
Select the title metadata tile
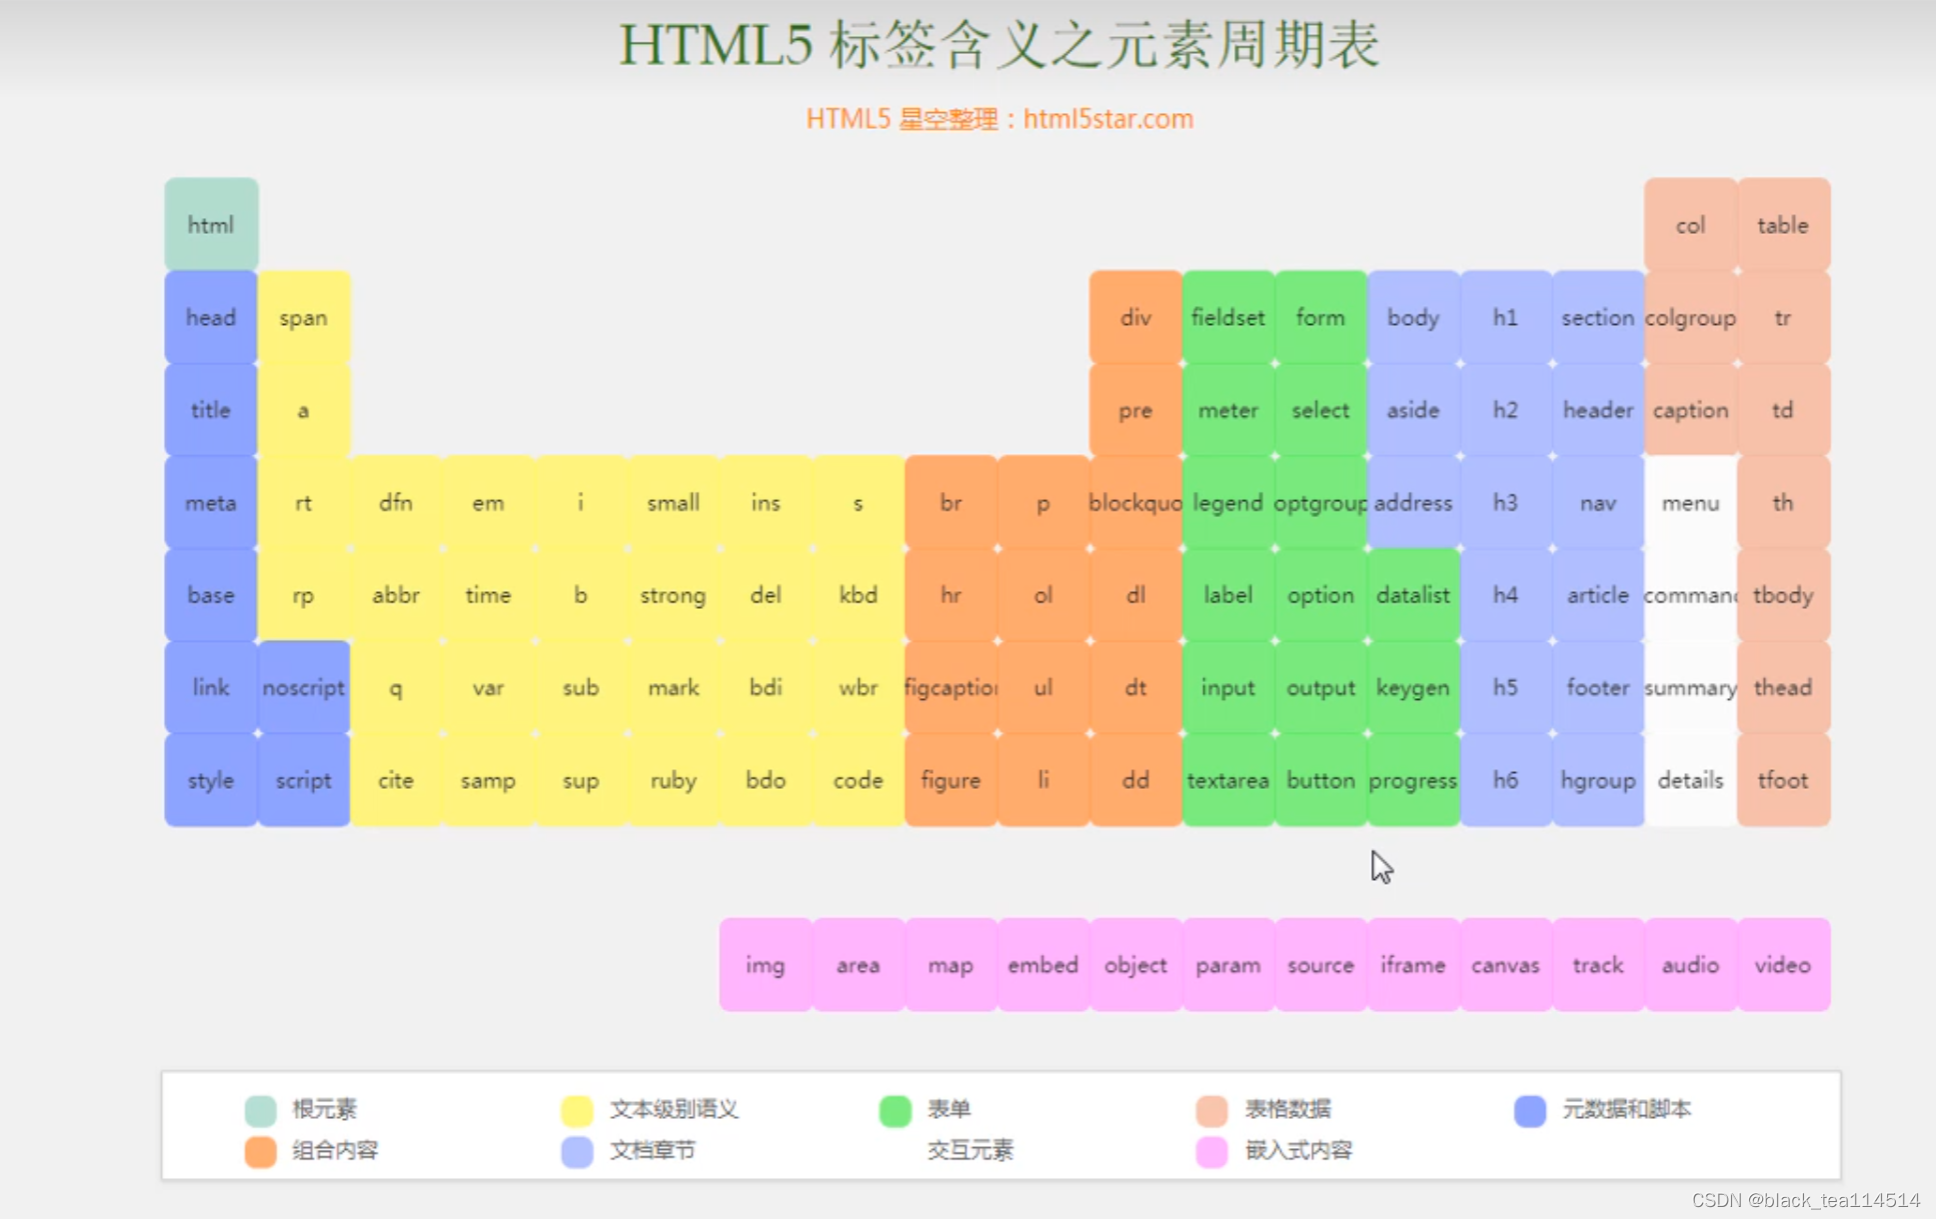(x=211, y=410)
